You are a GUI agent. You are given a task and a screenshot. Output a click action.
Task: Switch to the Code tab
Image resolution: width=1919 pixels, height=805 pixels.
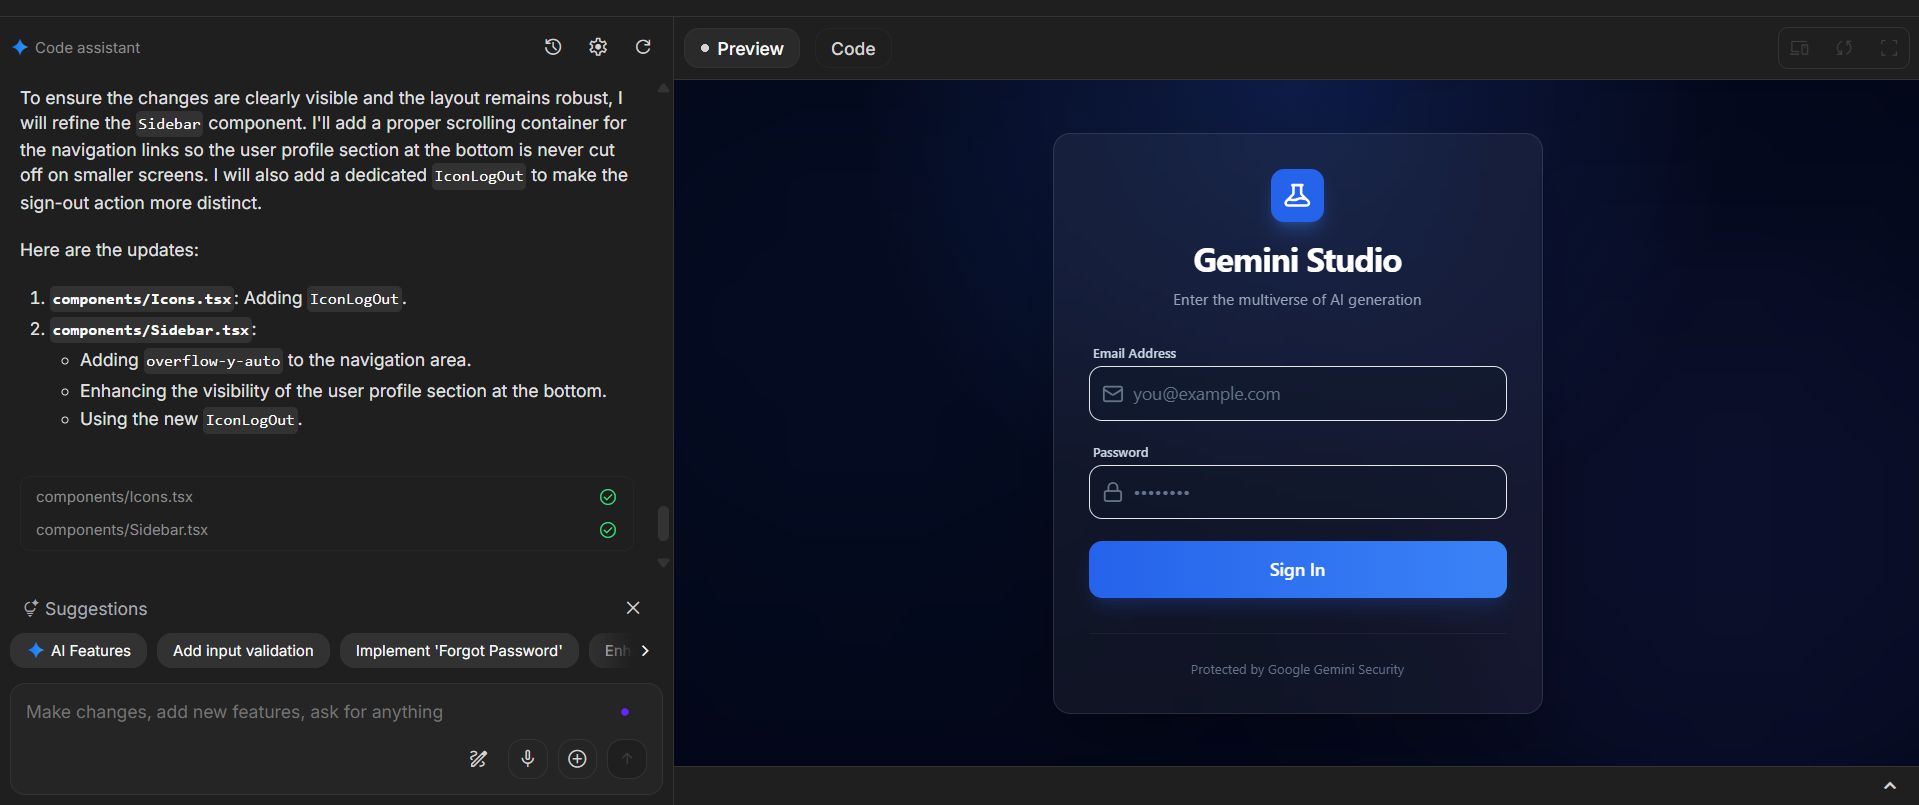(x=853, y=48)
